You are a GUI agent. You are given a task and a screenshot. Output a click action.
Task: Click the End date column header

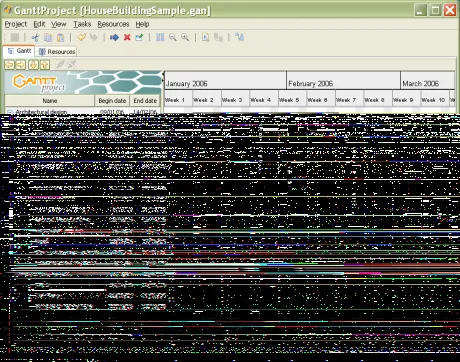[145, 100]
